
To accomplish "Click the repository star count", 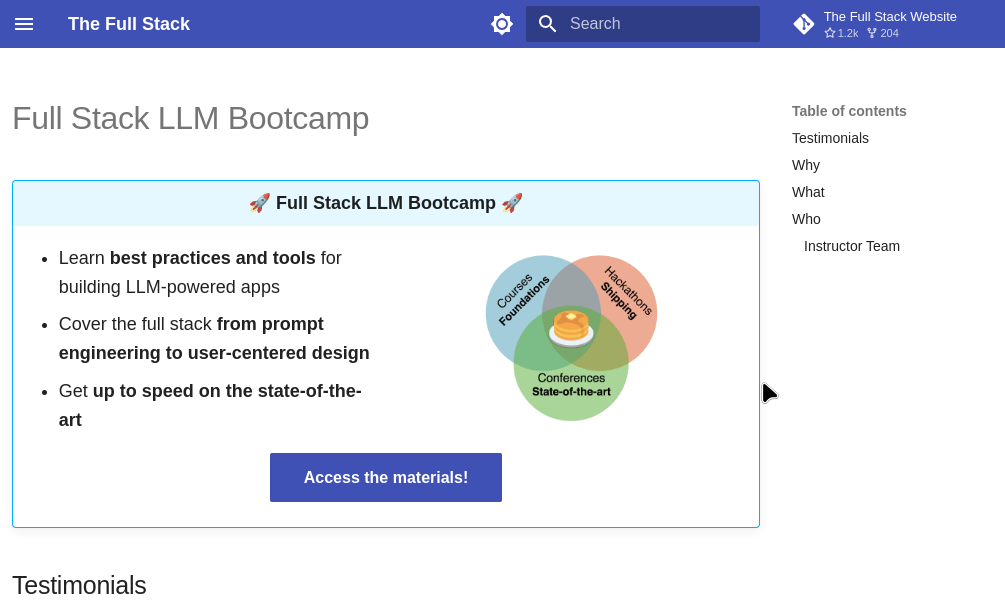I will tap(842, 33).
